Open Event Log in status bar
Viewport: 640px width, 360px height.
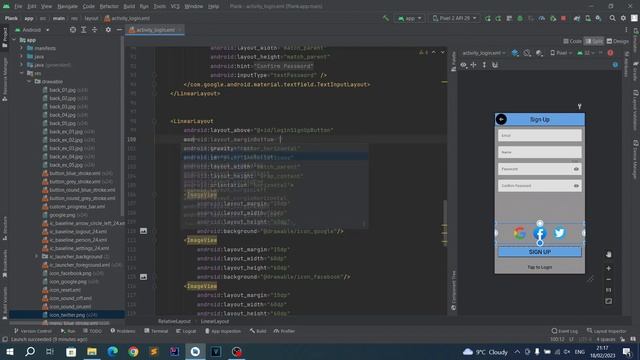tap(564, 331)
